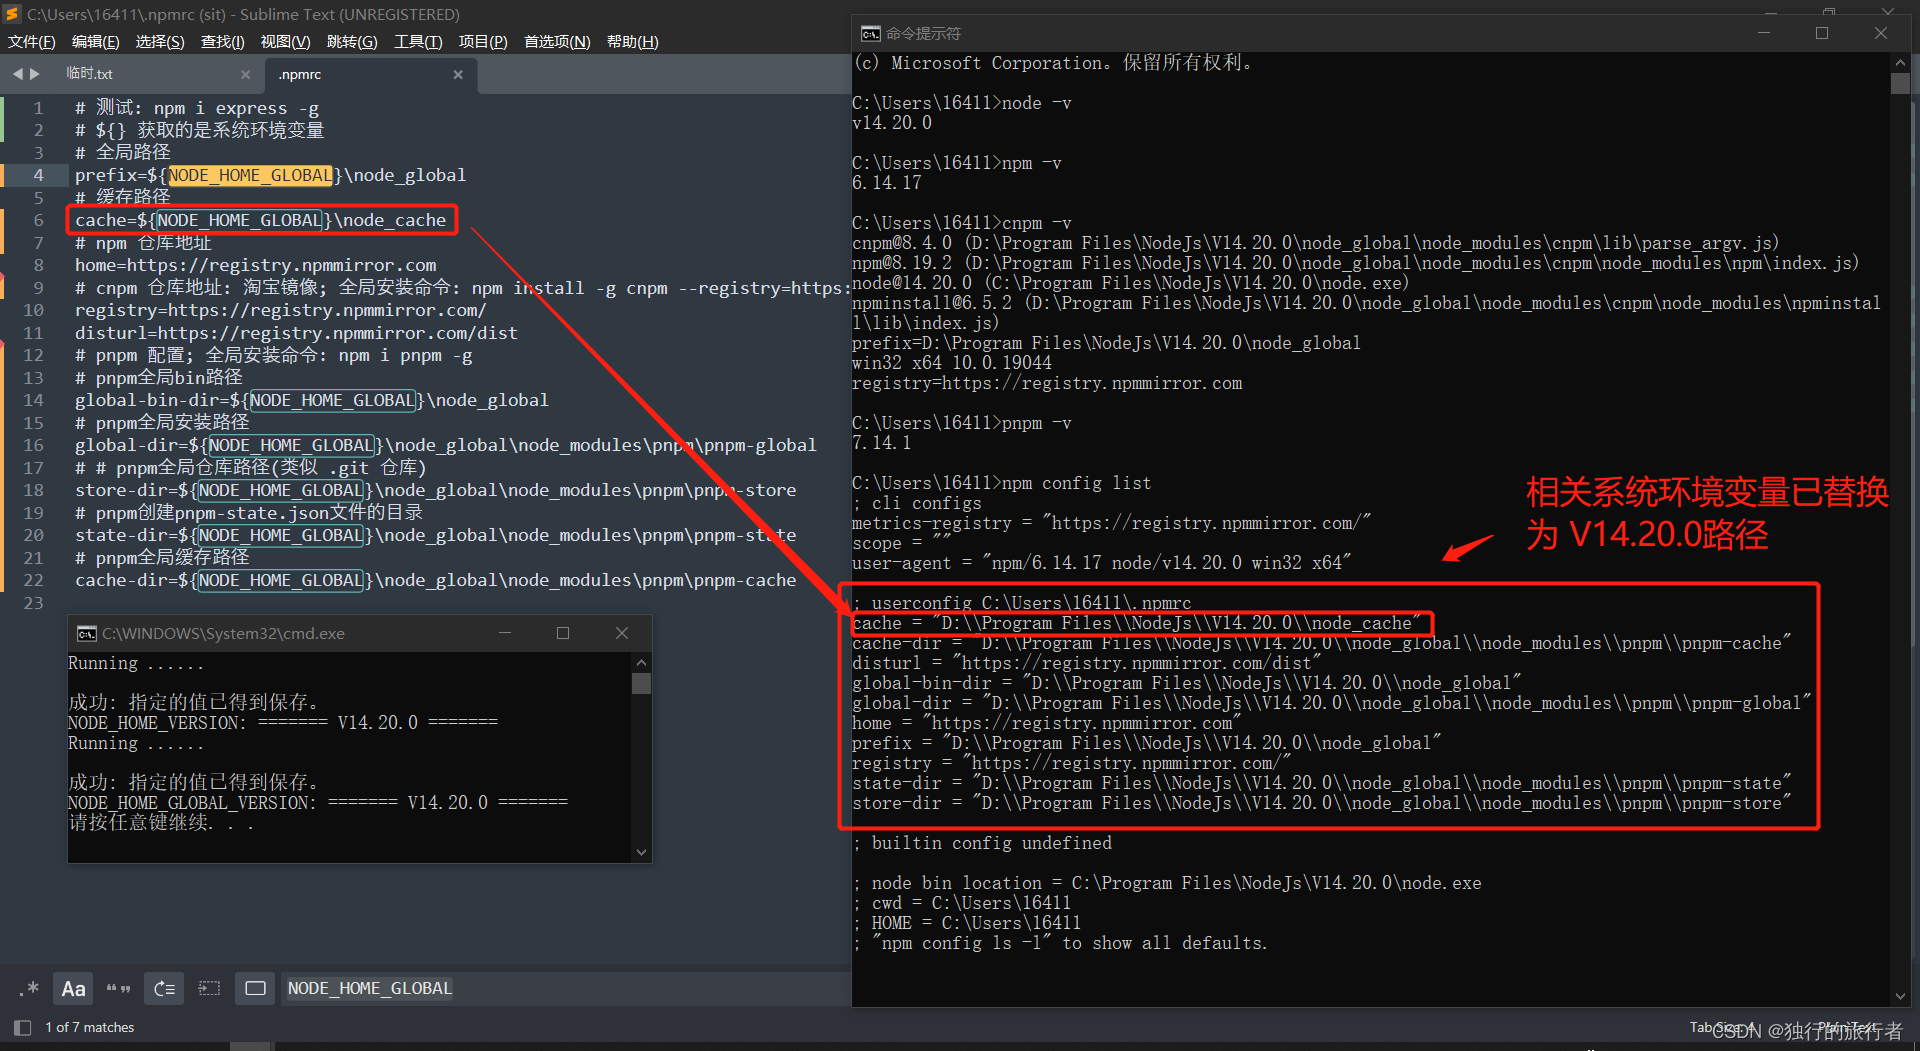Click scroll-up arrow in 命令提示符 window
Image resolution: width=1920 pixels, height=1051 pixels.
click(1900, 62)
